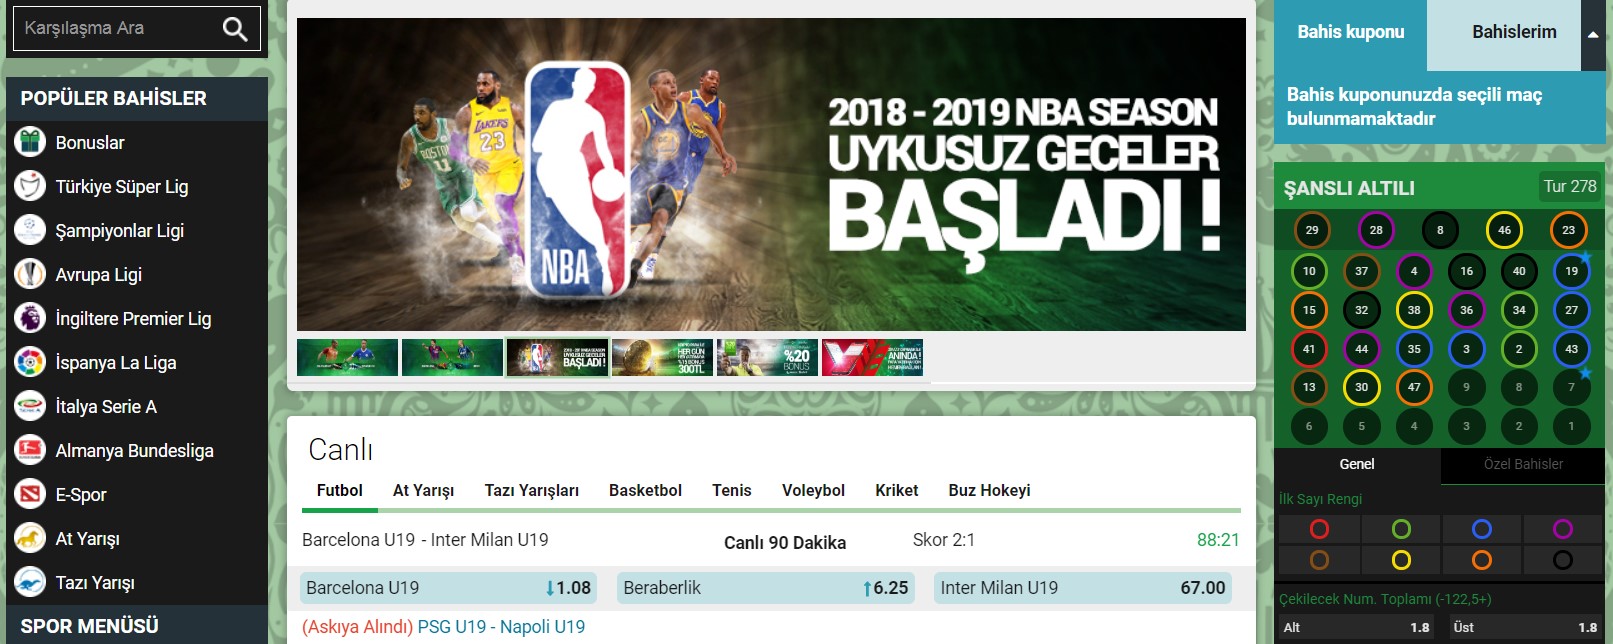Select the Tazı Yarışları live tab
1613x644 pixels.
(x=532, y=491)
